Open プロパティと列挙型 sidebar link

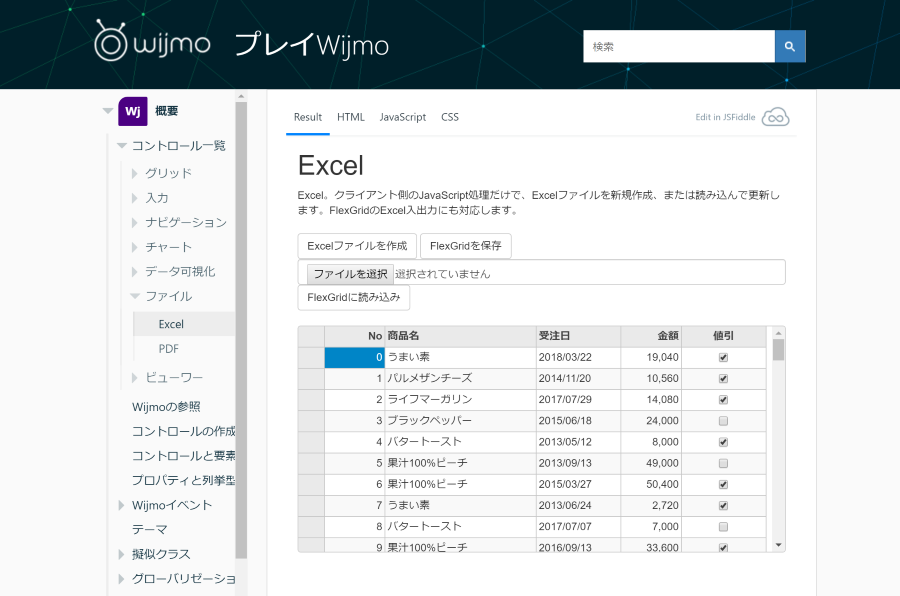183,481
